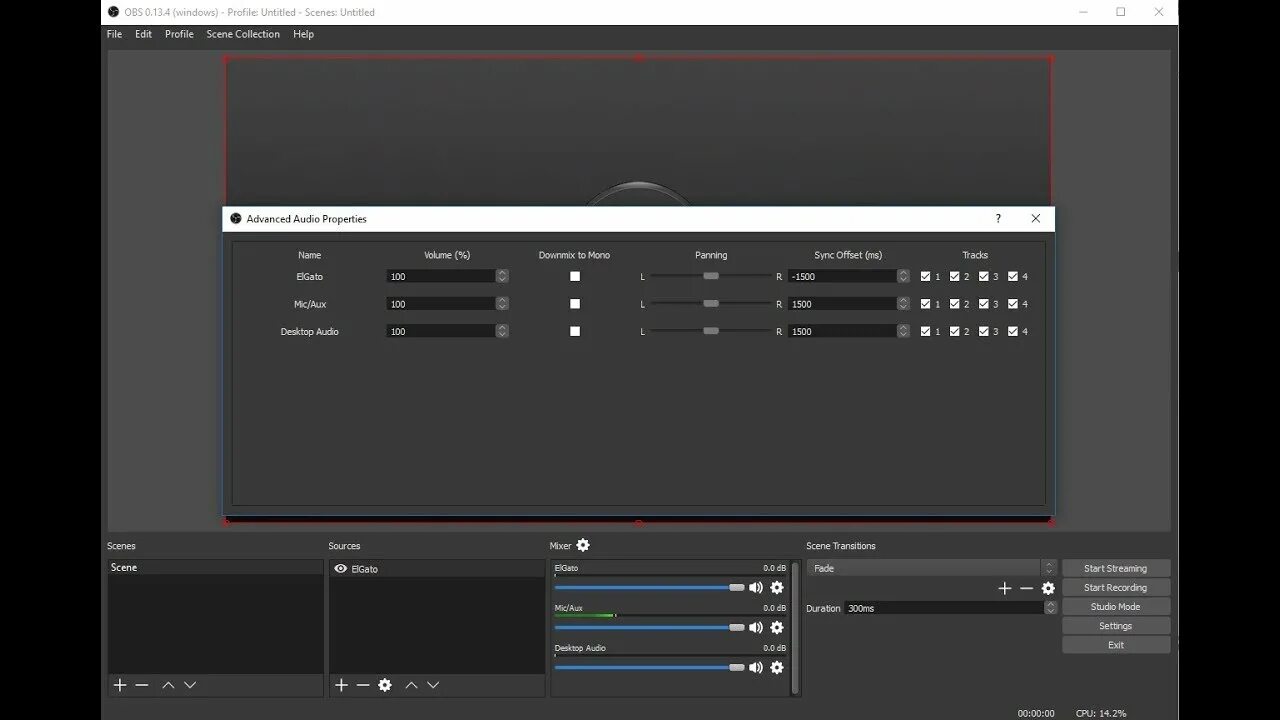The width and height of the screenshot is (1280, 720).
Task: Mute the ElGato mixer channel
Action: coord(756,588)
